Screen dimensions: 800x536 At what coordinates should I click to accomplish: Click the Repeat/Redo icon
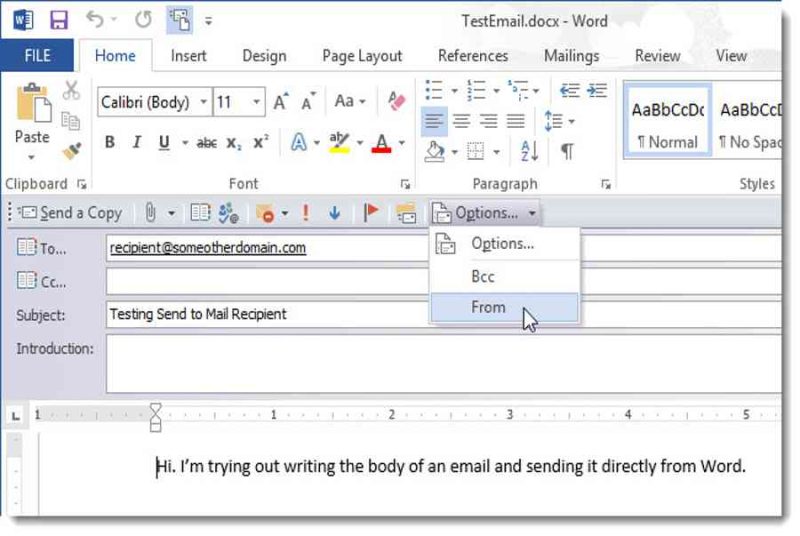[143, 20]
